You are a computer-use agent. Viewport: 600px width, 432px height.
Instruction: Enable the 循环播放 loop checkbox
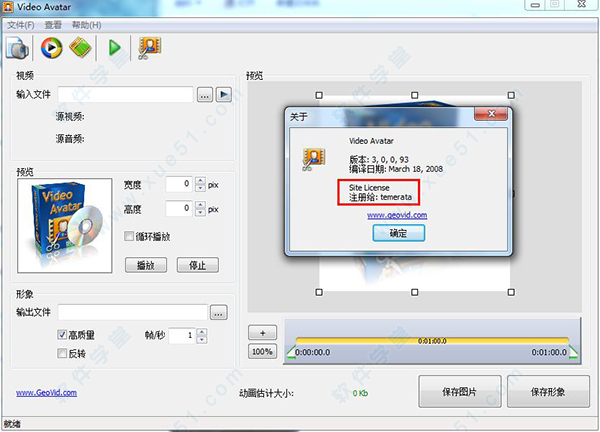click(129, 236)
